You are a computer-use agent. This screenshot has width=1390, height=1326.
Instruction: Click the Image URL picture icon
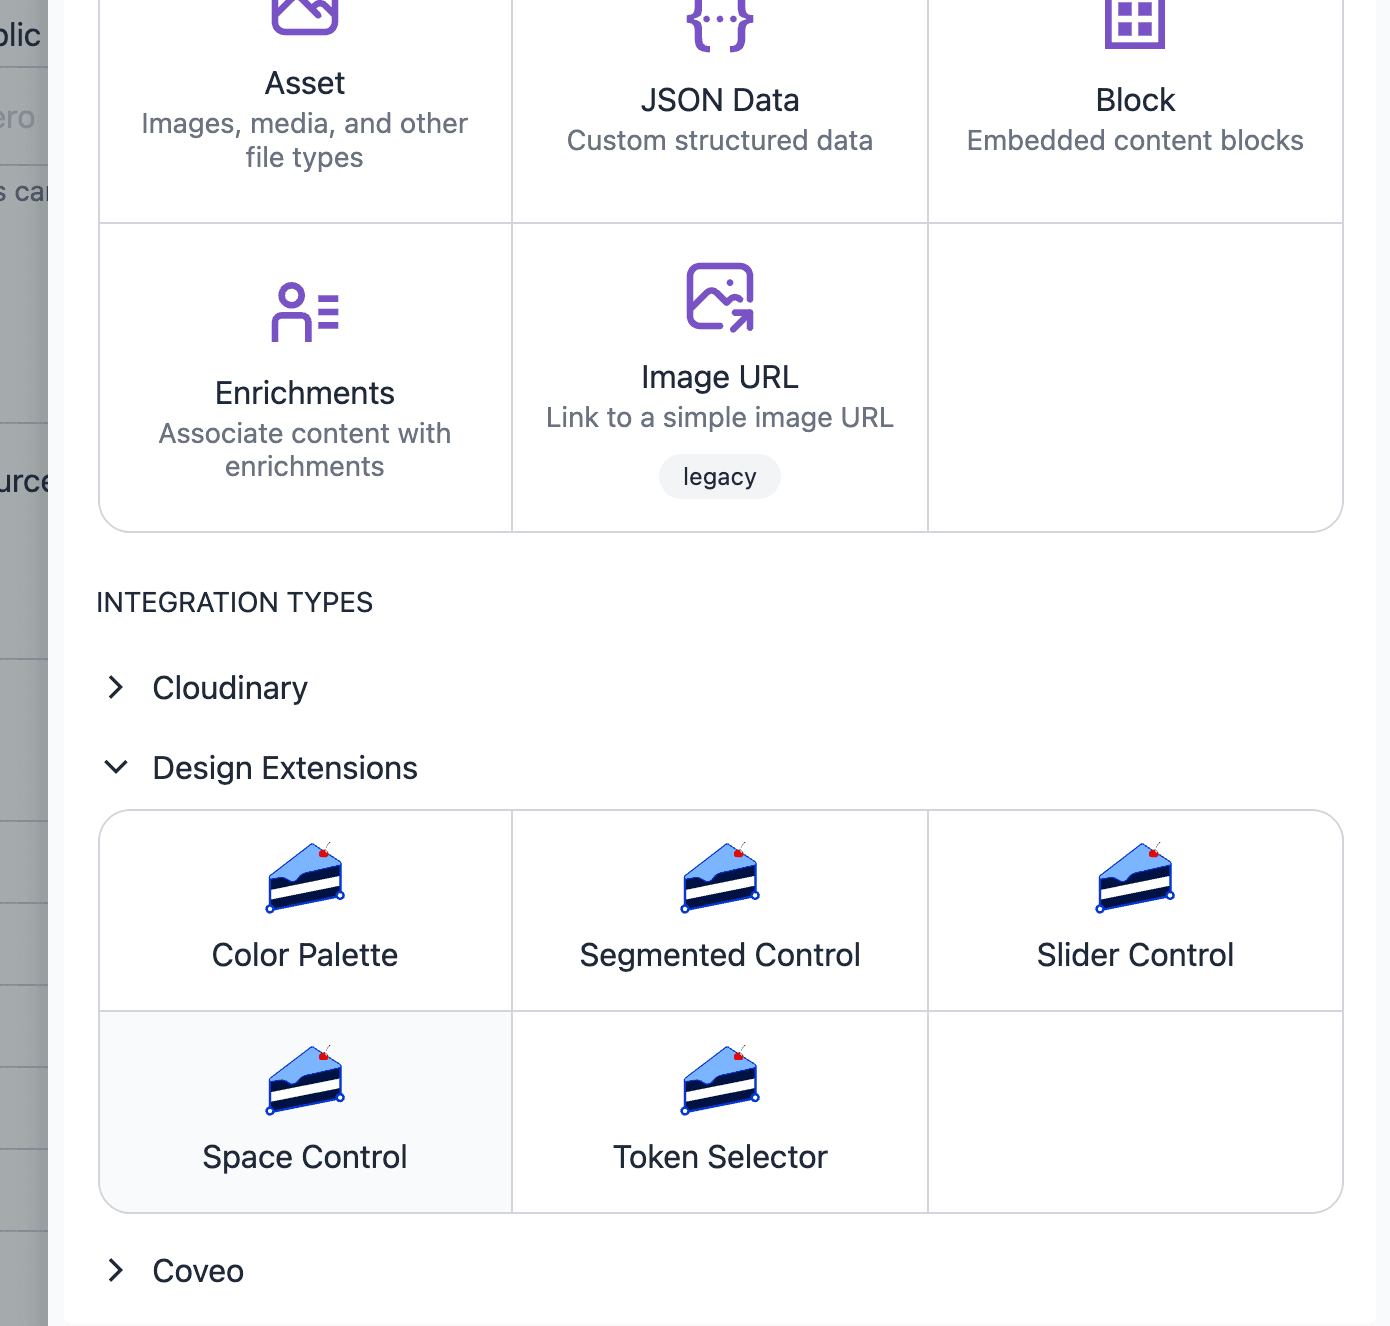720,297
